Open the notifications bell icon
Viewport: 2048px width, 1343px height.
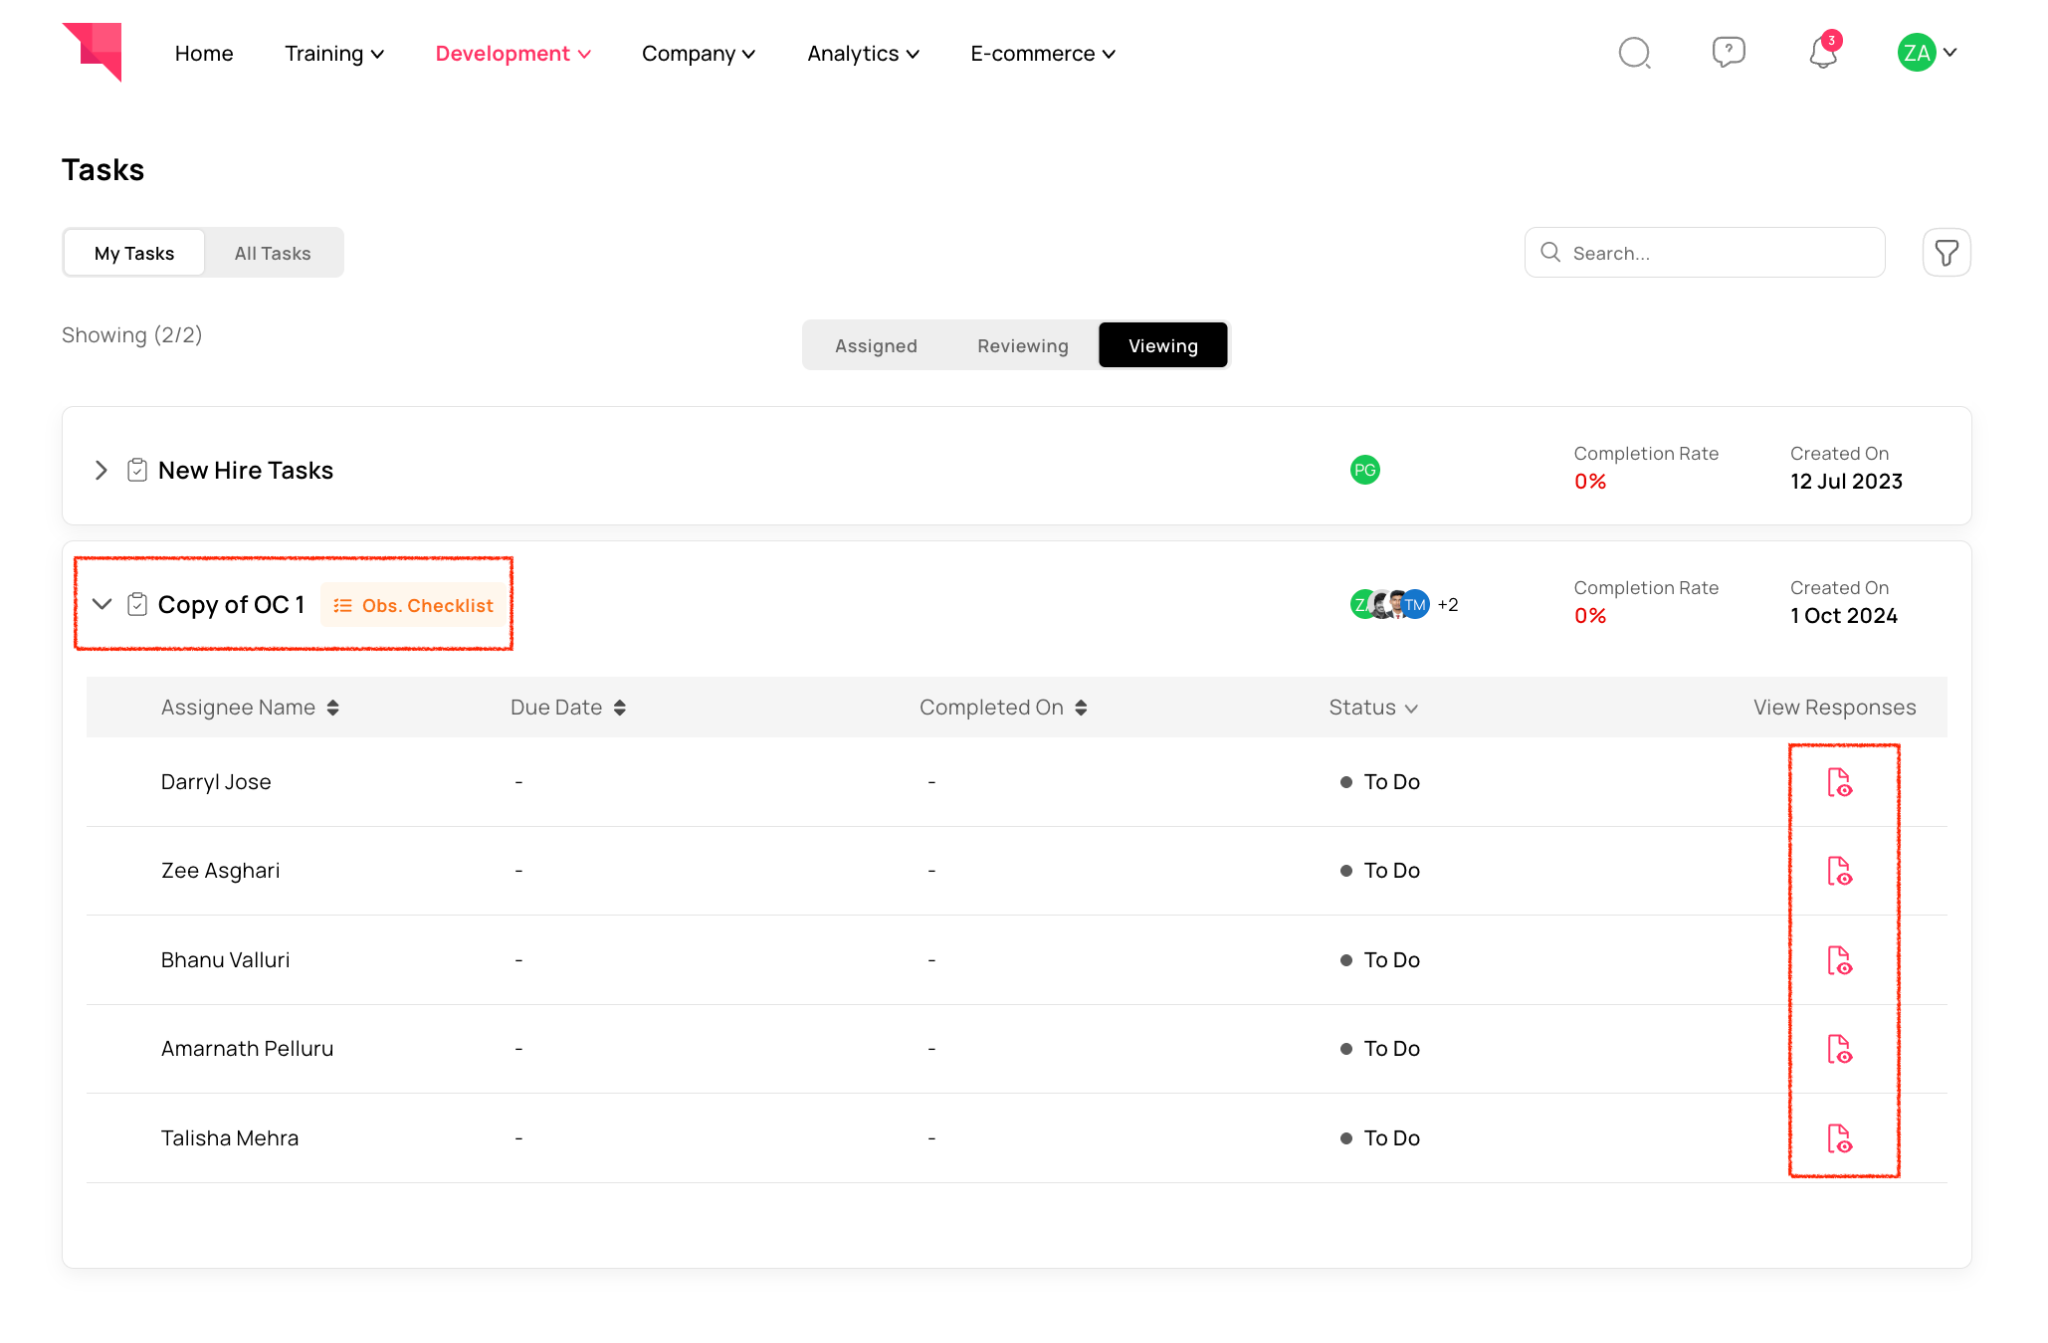tap(1822, 53)
